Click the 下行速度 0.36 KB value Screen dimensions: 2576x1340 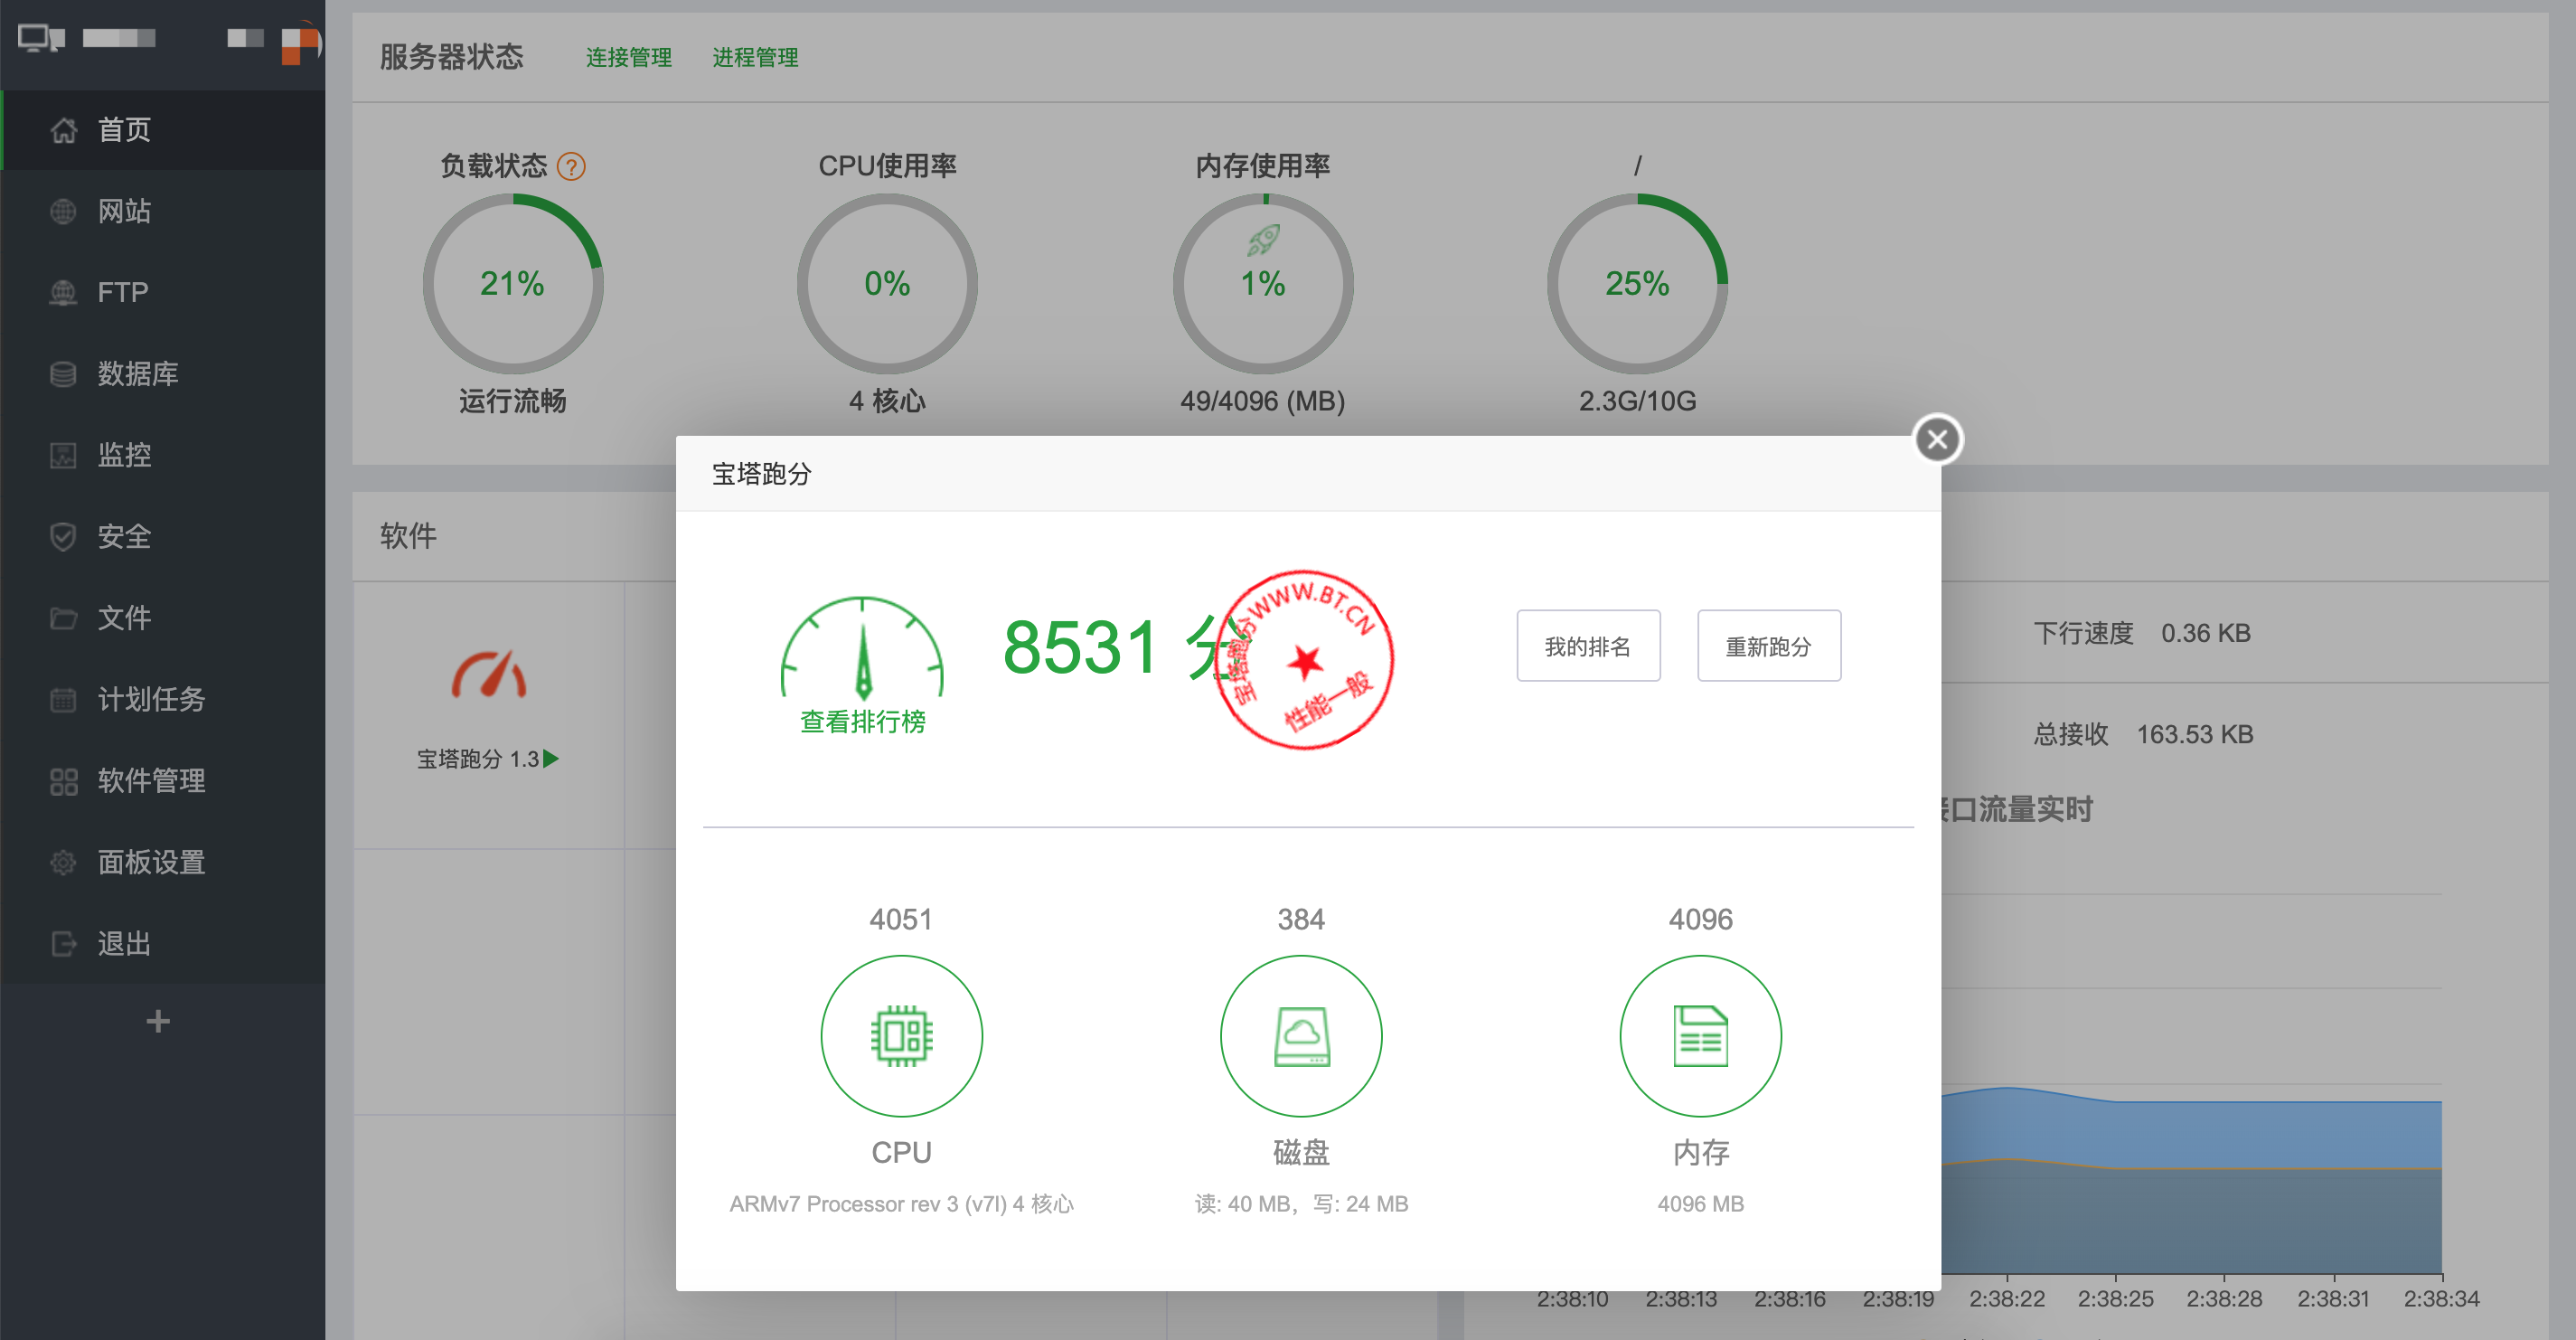(x=2205, y=633)
